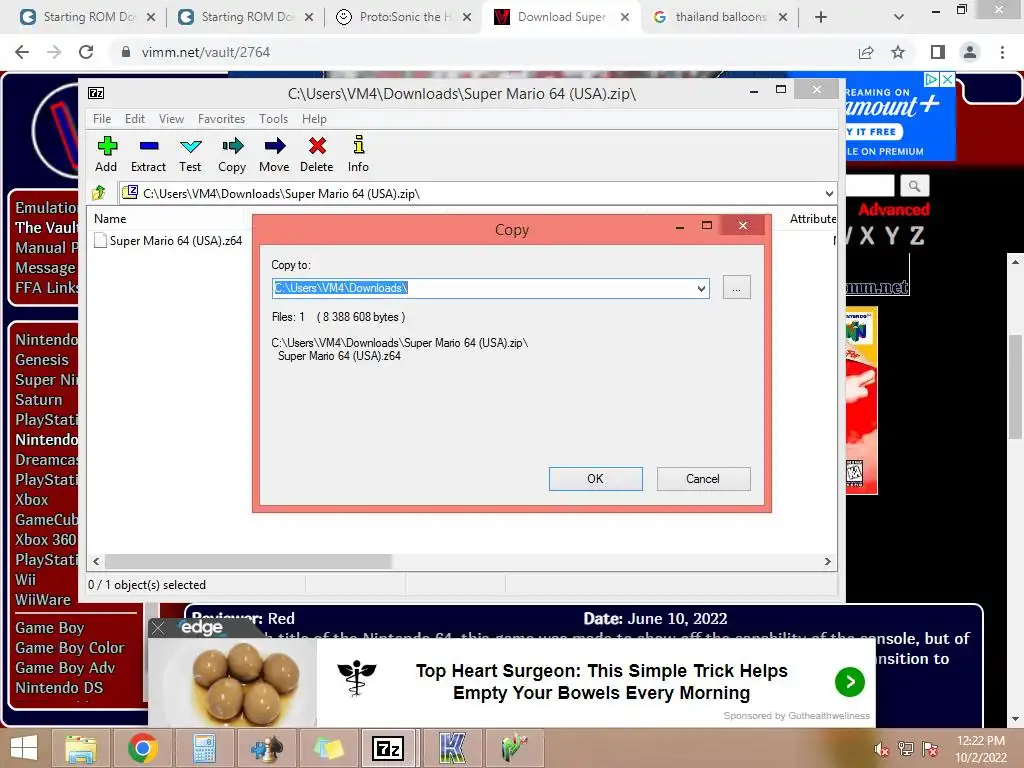Close the bottom banner ad
Screen dimensions: 1024x768
pos(158,628)
